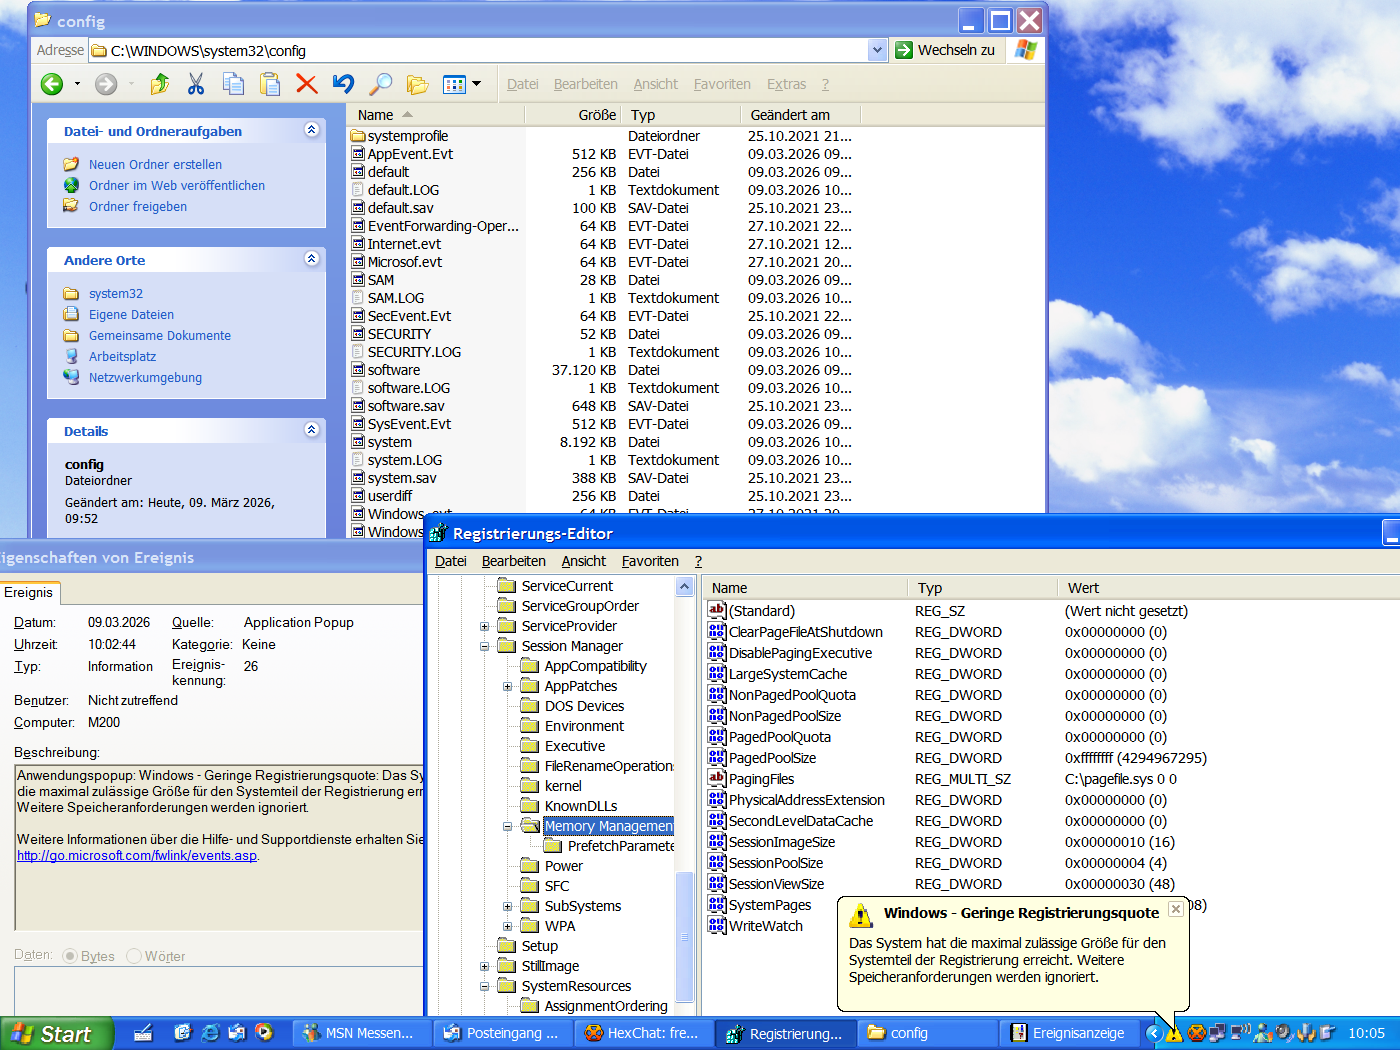Select the Bytes radio button

(x=70, y=956)
